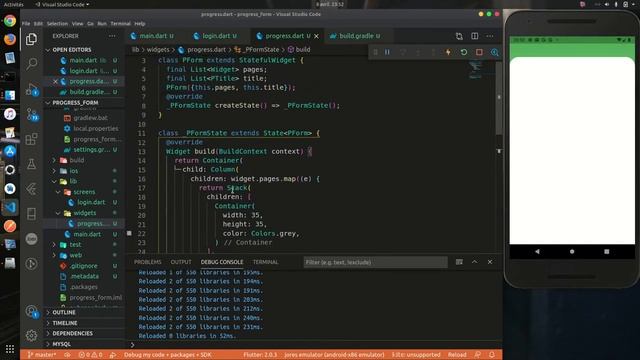The width and height of the screenshot is (640, 360).
Task: Click Flutter version in status bar
Action: (260, 355)
